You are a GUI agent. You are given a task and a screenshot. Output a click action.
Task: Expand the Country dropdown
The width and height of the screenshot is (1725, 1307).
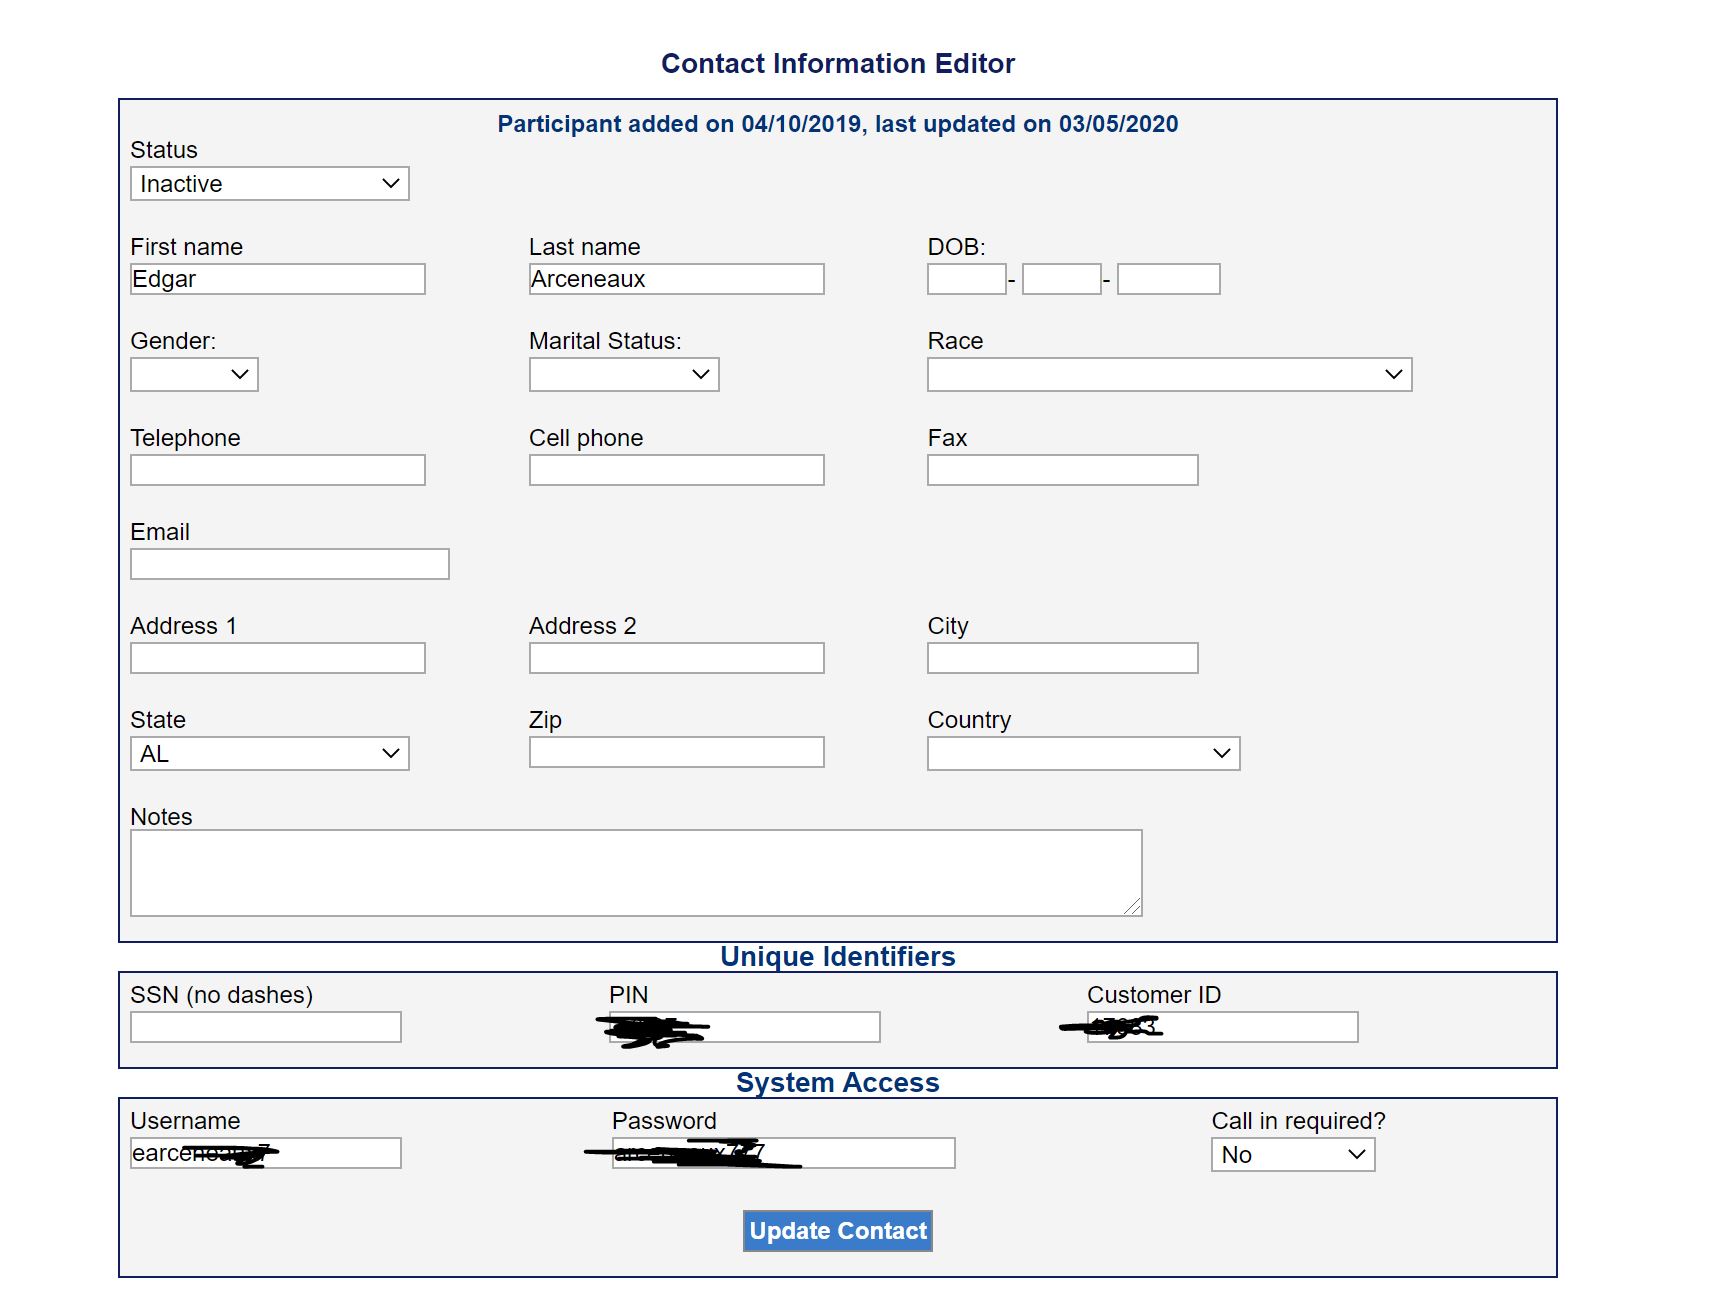pos(1082,754)
